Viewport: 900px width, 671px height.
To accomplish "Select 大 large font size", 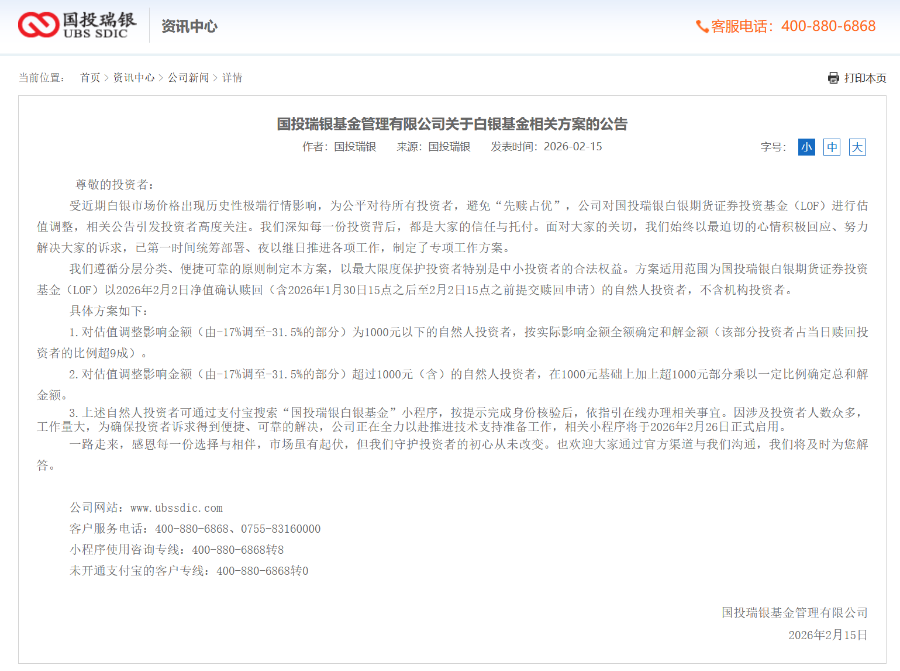I will point(858,146).
